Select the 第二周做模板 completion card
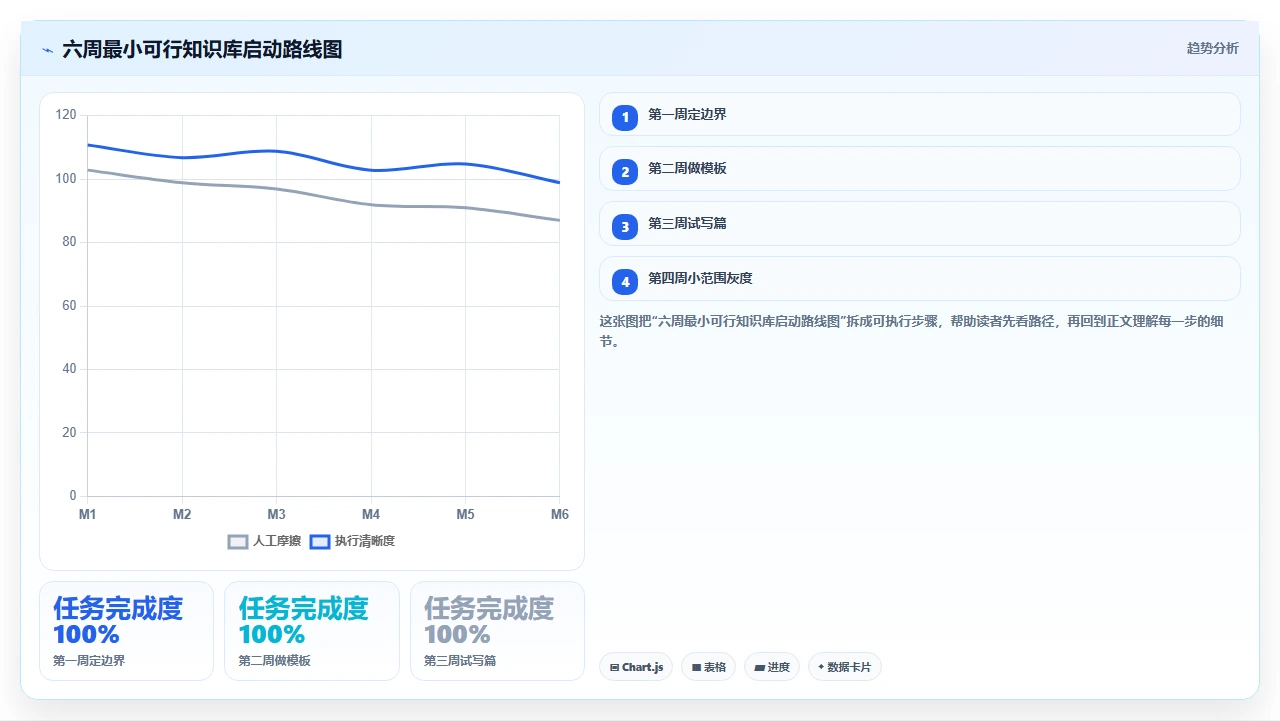The height and width of the screenshot is (721, 1280). [312, 631]
